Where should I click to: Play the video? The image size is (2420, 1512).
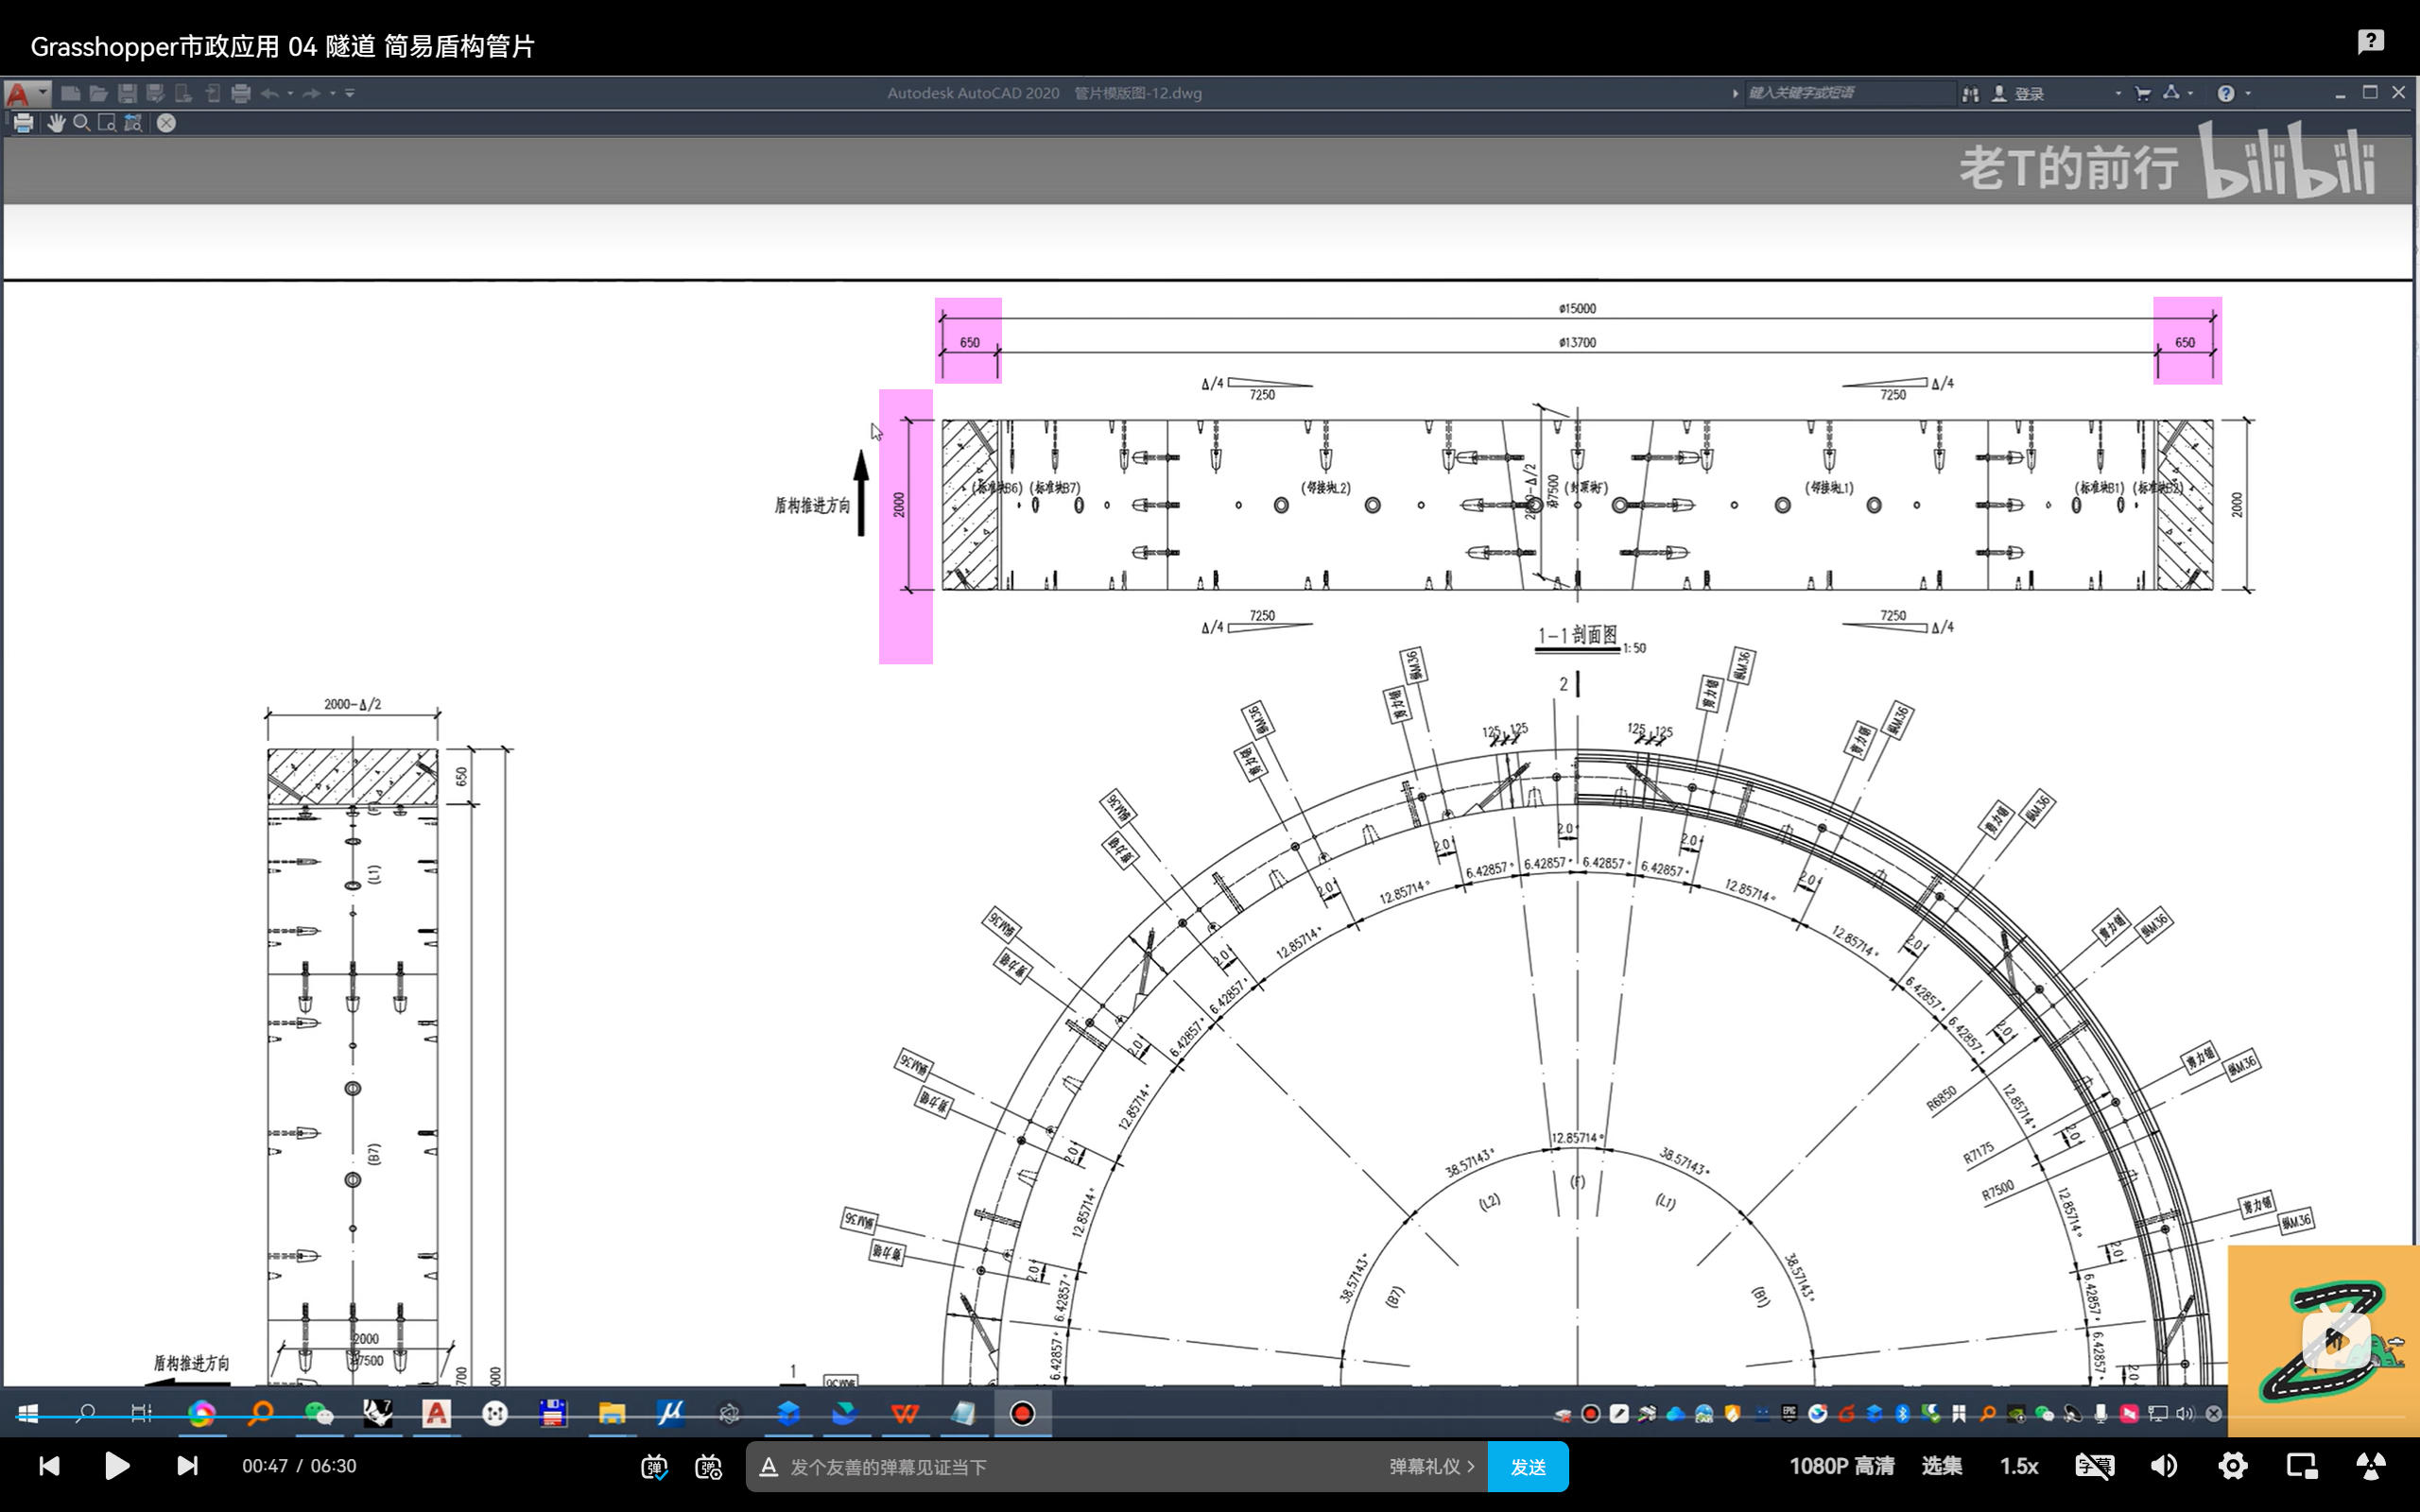(x=117, y=1466)
